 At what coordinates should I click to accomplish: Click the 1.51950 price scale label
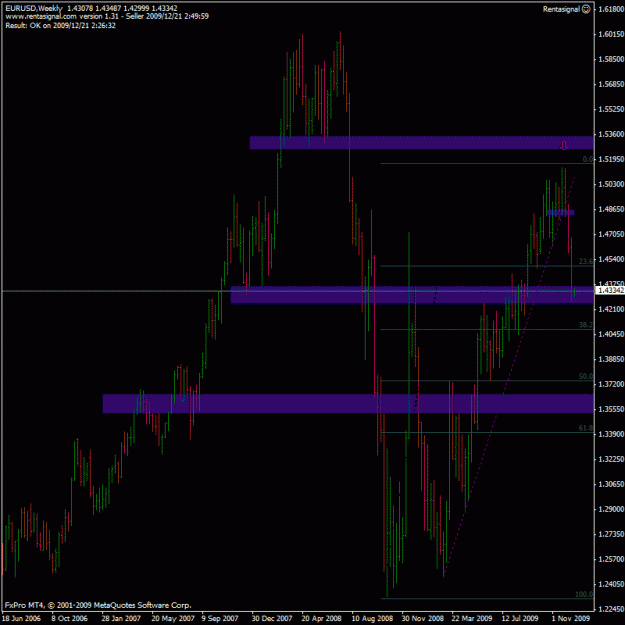coord(611,159)
